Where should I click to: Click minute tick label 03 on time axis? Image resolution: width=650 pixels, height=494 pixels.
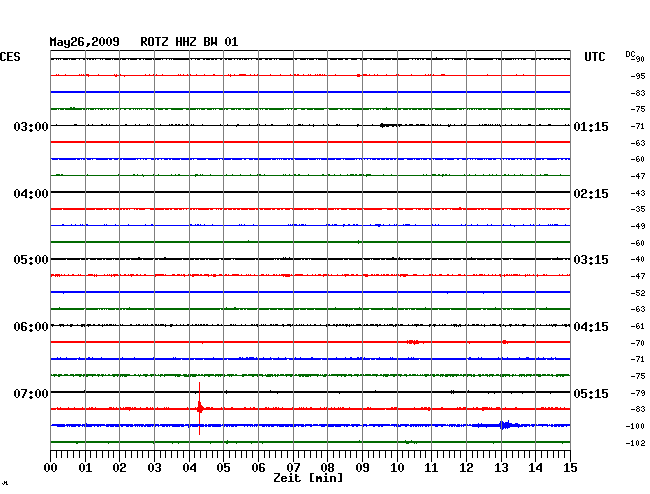point(154,468)
